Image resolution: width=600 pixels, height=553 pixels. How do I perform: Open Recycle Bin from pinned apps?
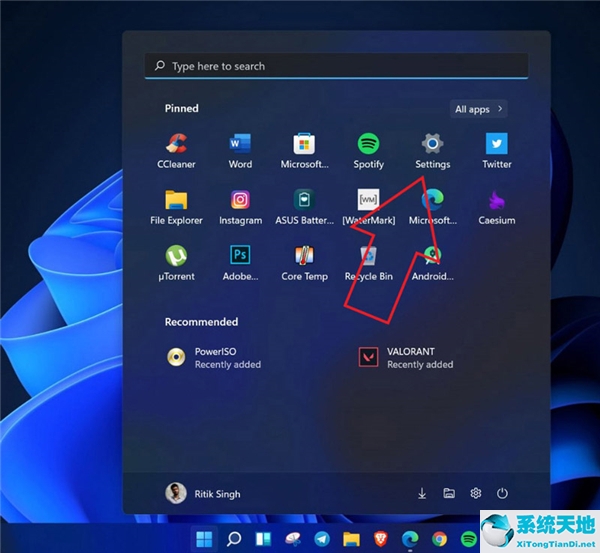click(368, 263)
